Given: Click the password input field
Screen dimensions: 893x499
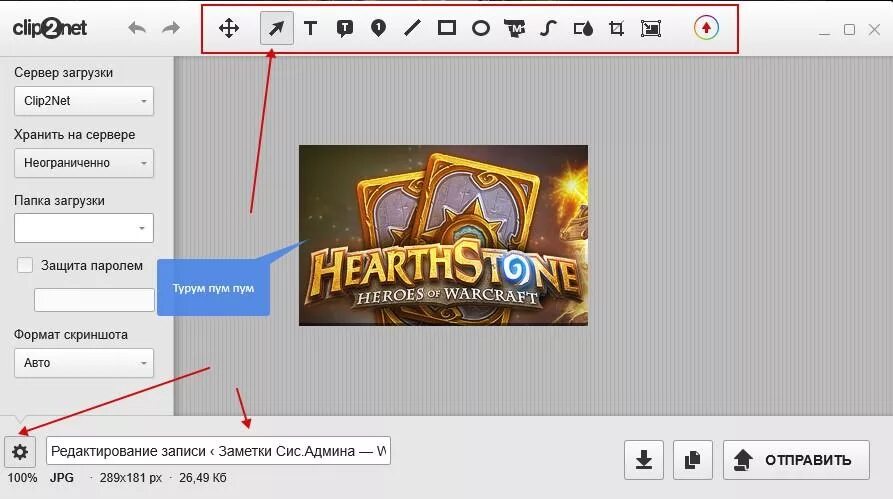Looking at the screenshot, I should tap(94, 300).
